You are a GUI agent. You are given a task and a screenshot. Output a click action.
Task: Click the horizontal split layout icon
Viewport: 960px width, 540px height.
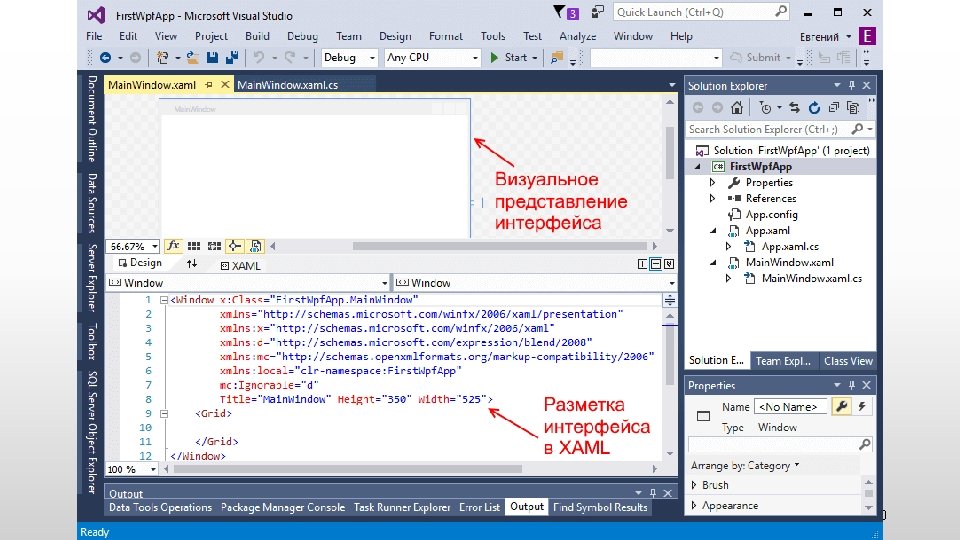click(656, 264)
